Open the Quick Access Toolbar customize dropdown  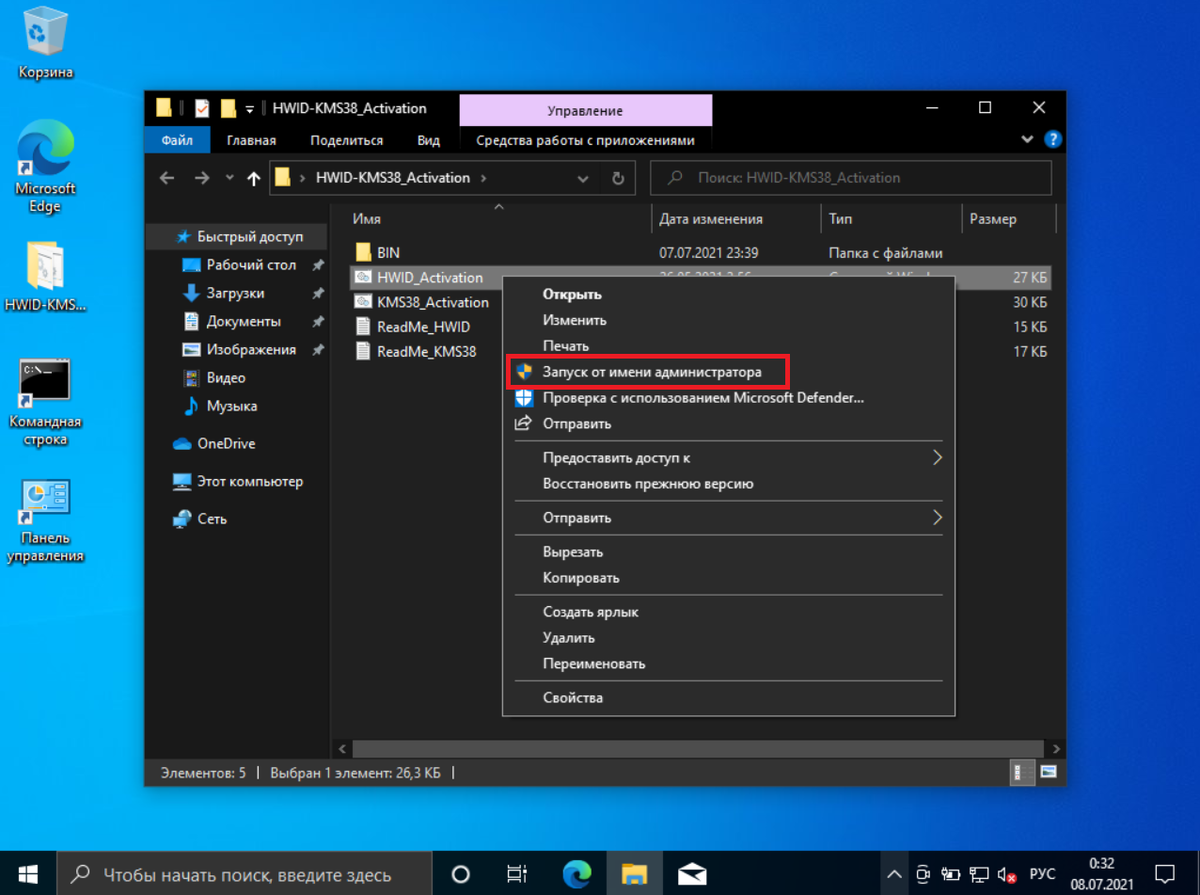(248, 108)
